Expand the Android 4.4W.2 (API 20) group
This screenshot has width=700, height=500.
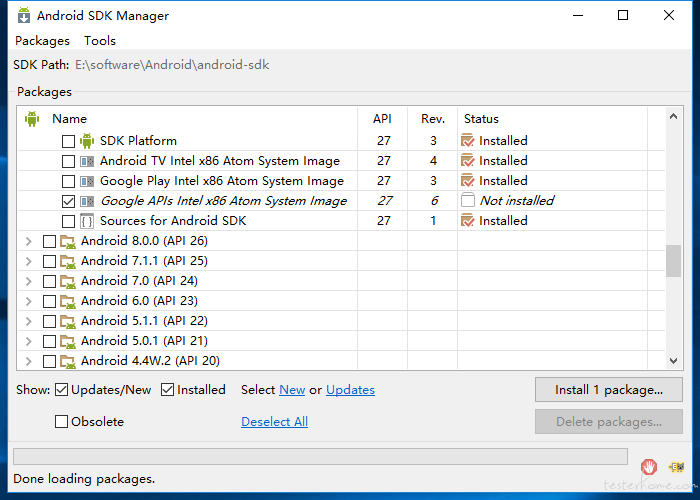(29, 361)
